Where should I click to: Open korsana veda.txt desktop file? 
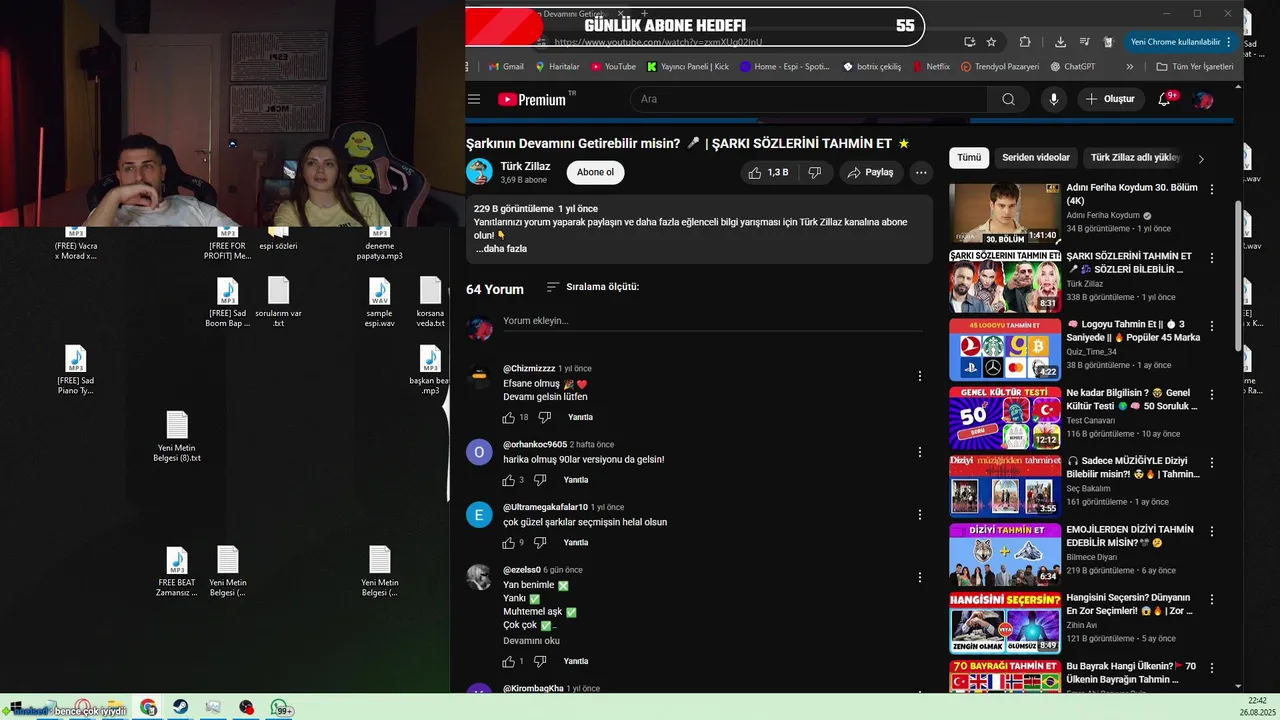430,303
